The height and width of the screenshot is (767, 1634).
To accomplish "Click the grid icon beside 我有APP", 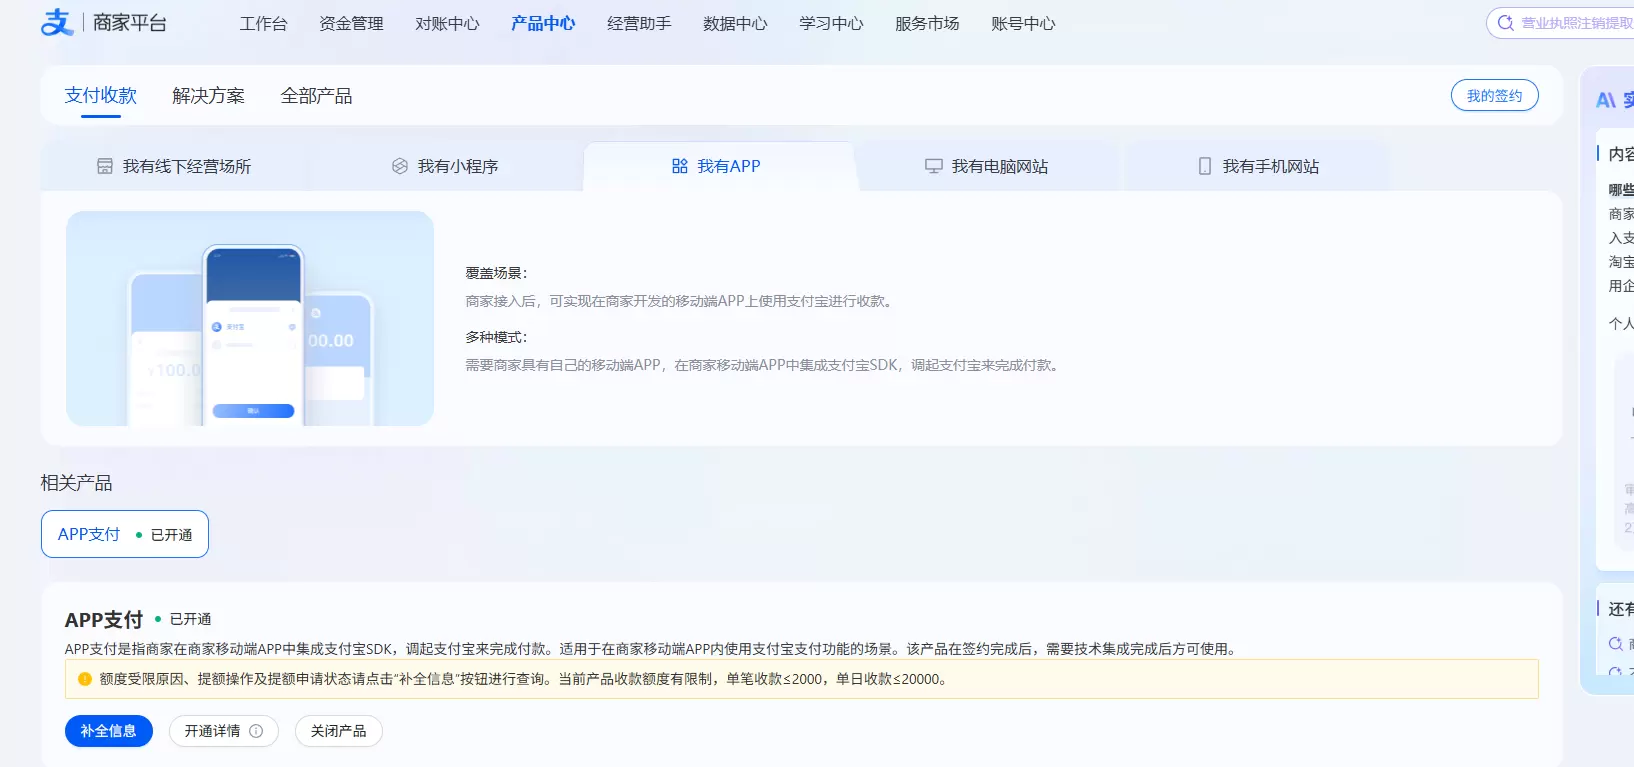I will pos(680,166).
